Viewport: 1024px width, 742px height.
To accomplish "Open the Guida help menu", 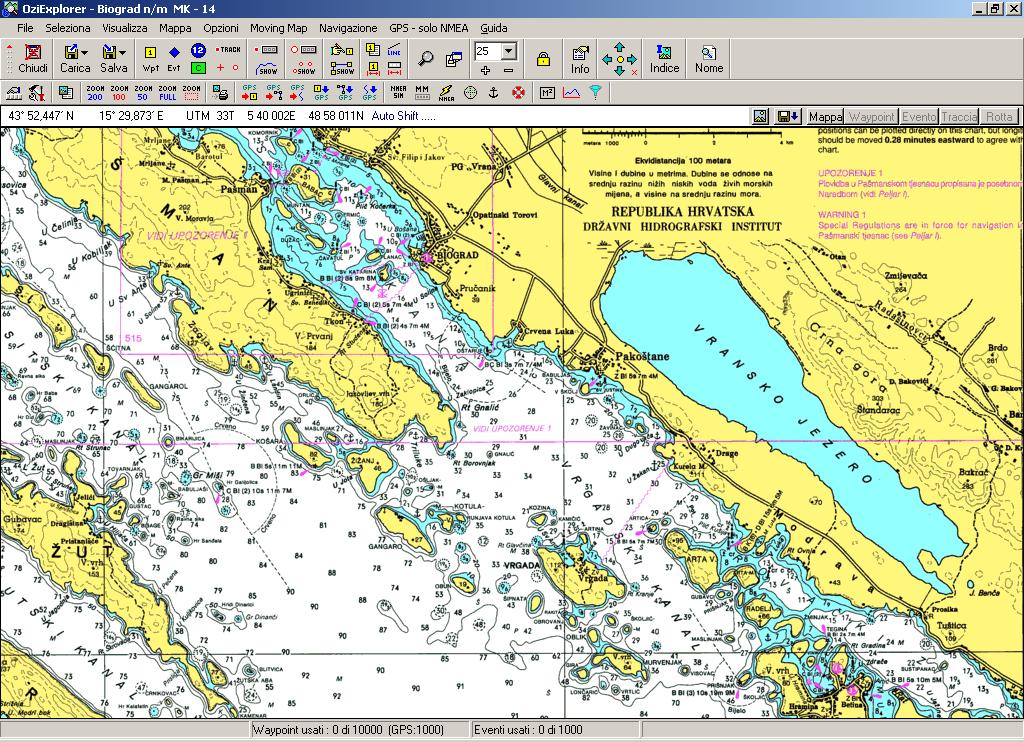I will tap(494, 28).
